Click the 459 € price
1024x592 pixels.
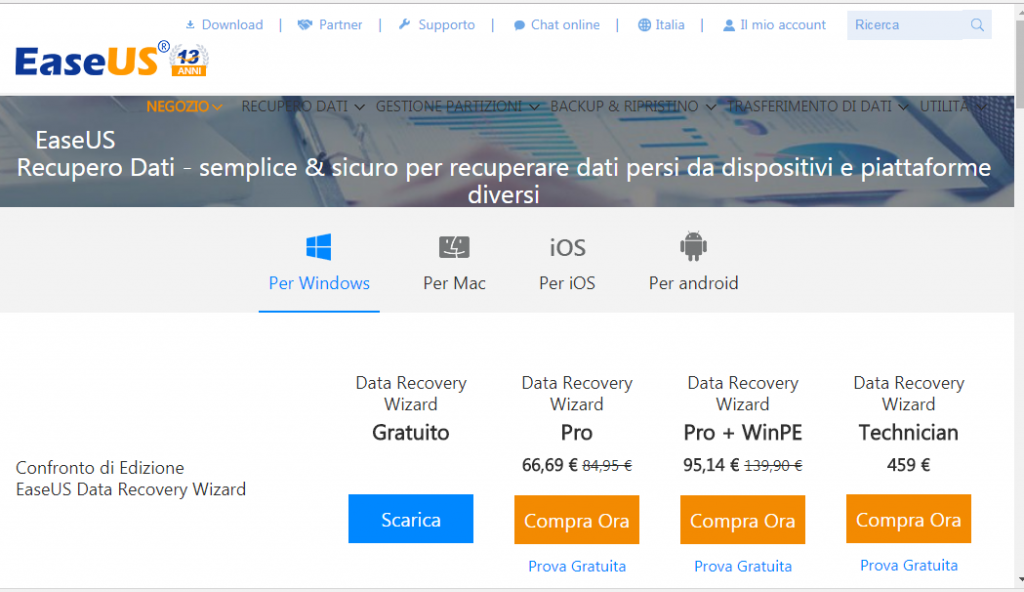[x=908, y=465]
